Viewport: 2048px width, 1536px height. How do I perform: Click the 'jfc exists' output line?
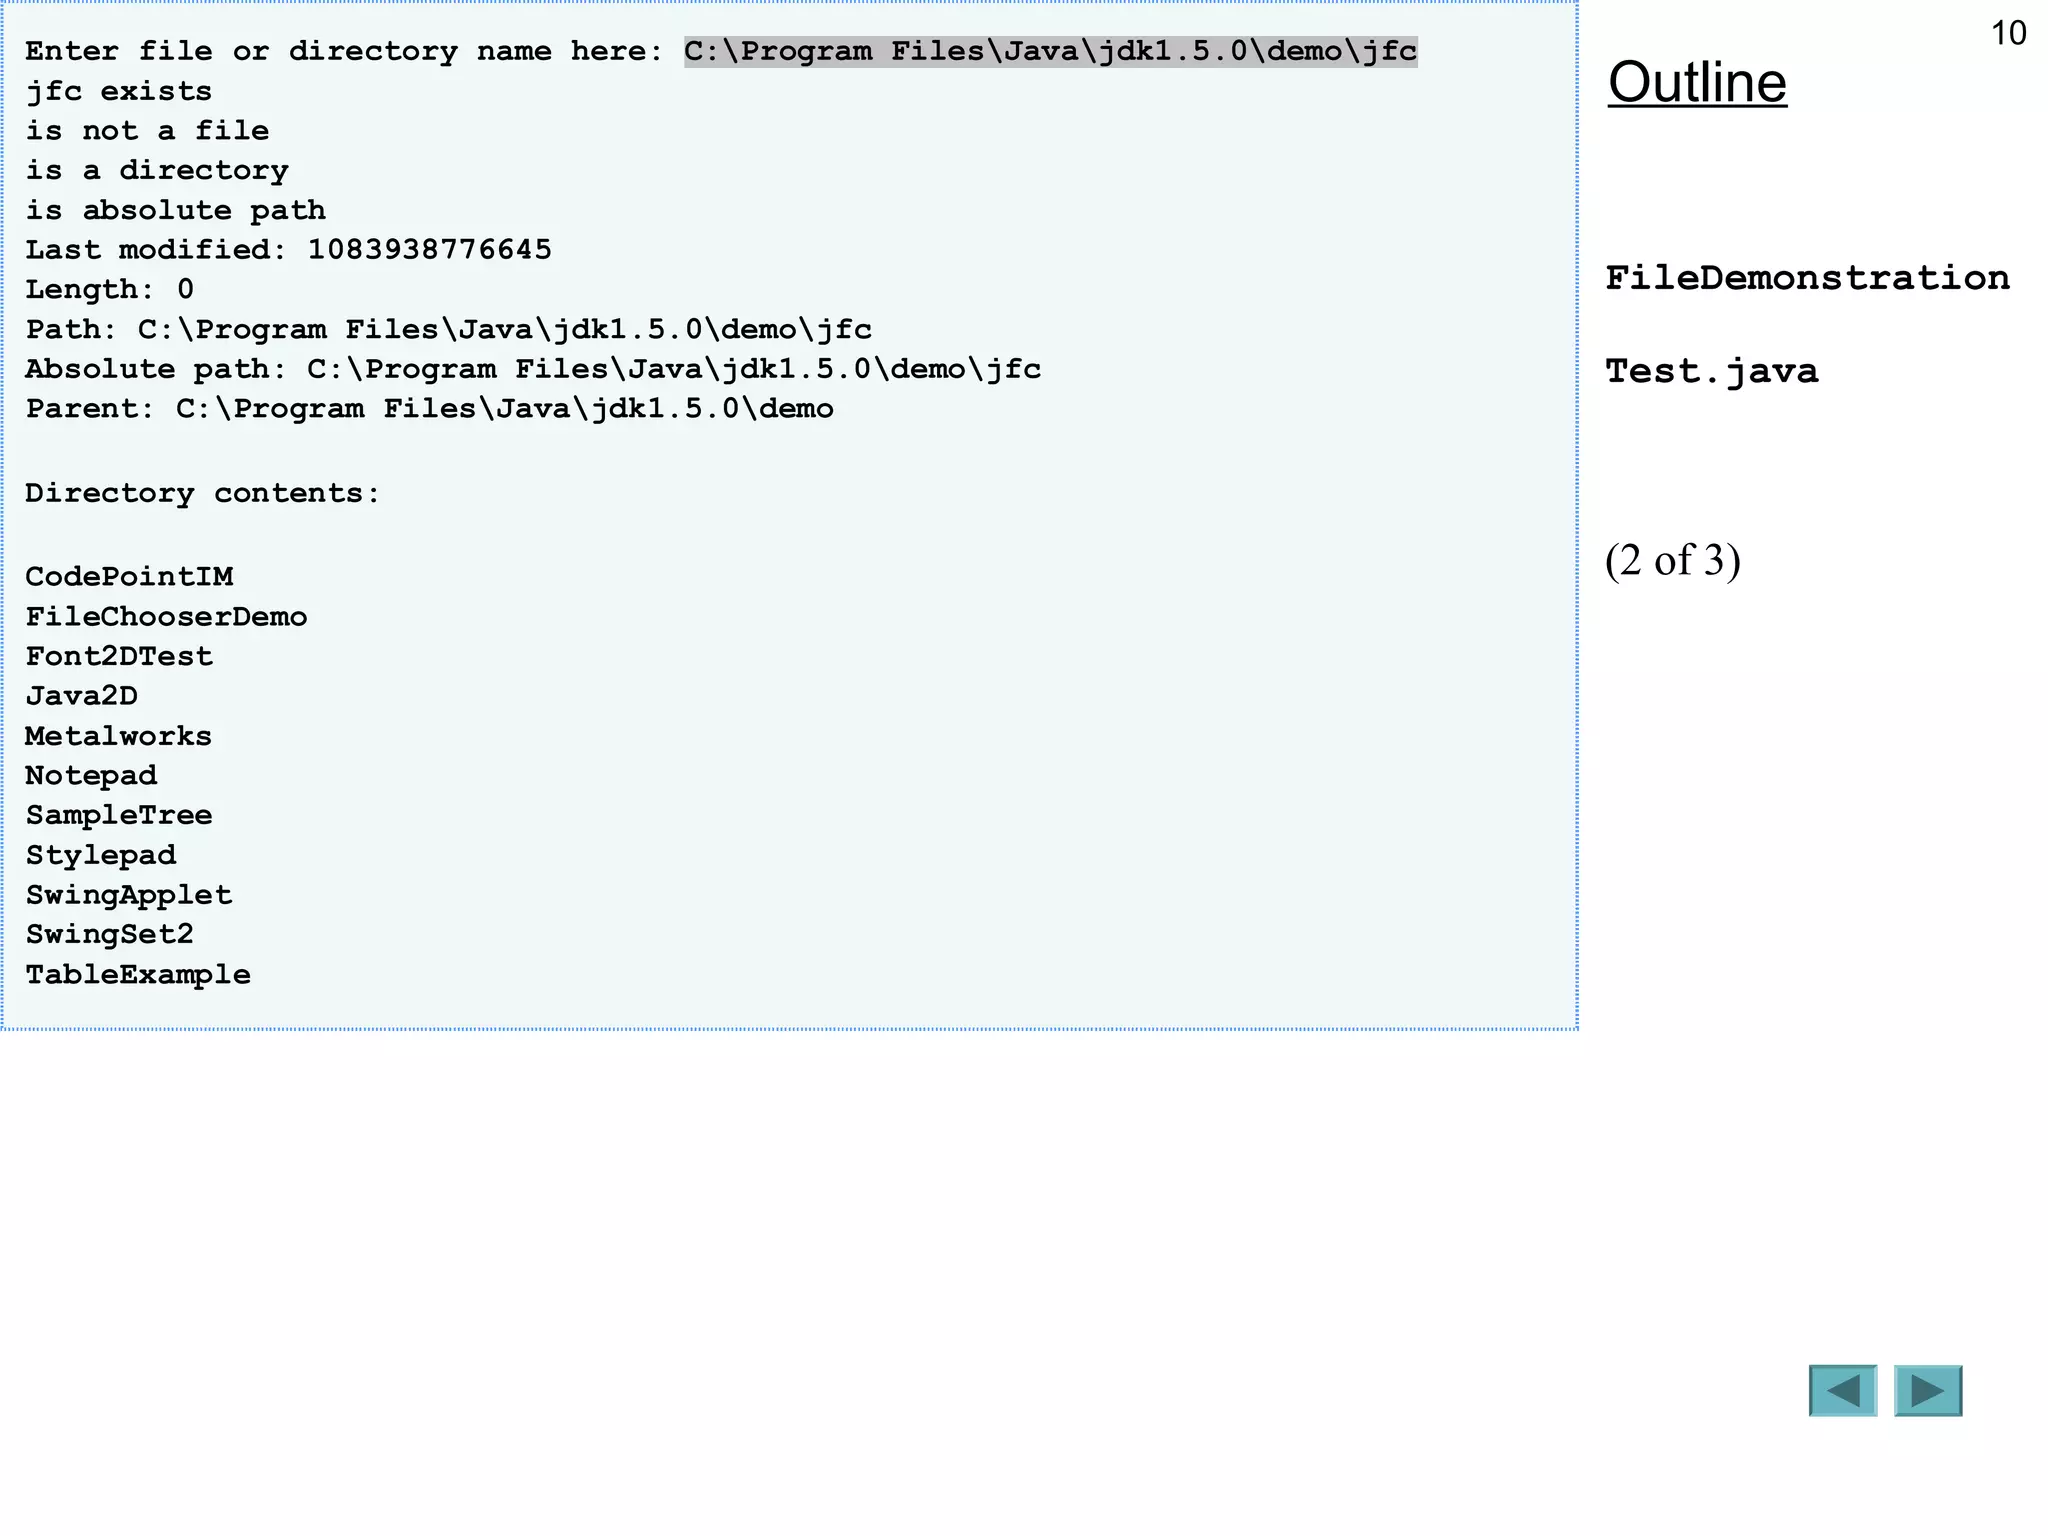pyautogui.click(x=119, y=91)
